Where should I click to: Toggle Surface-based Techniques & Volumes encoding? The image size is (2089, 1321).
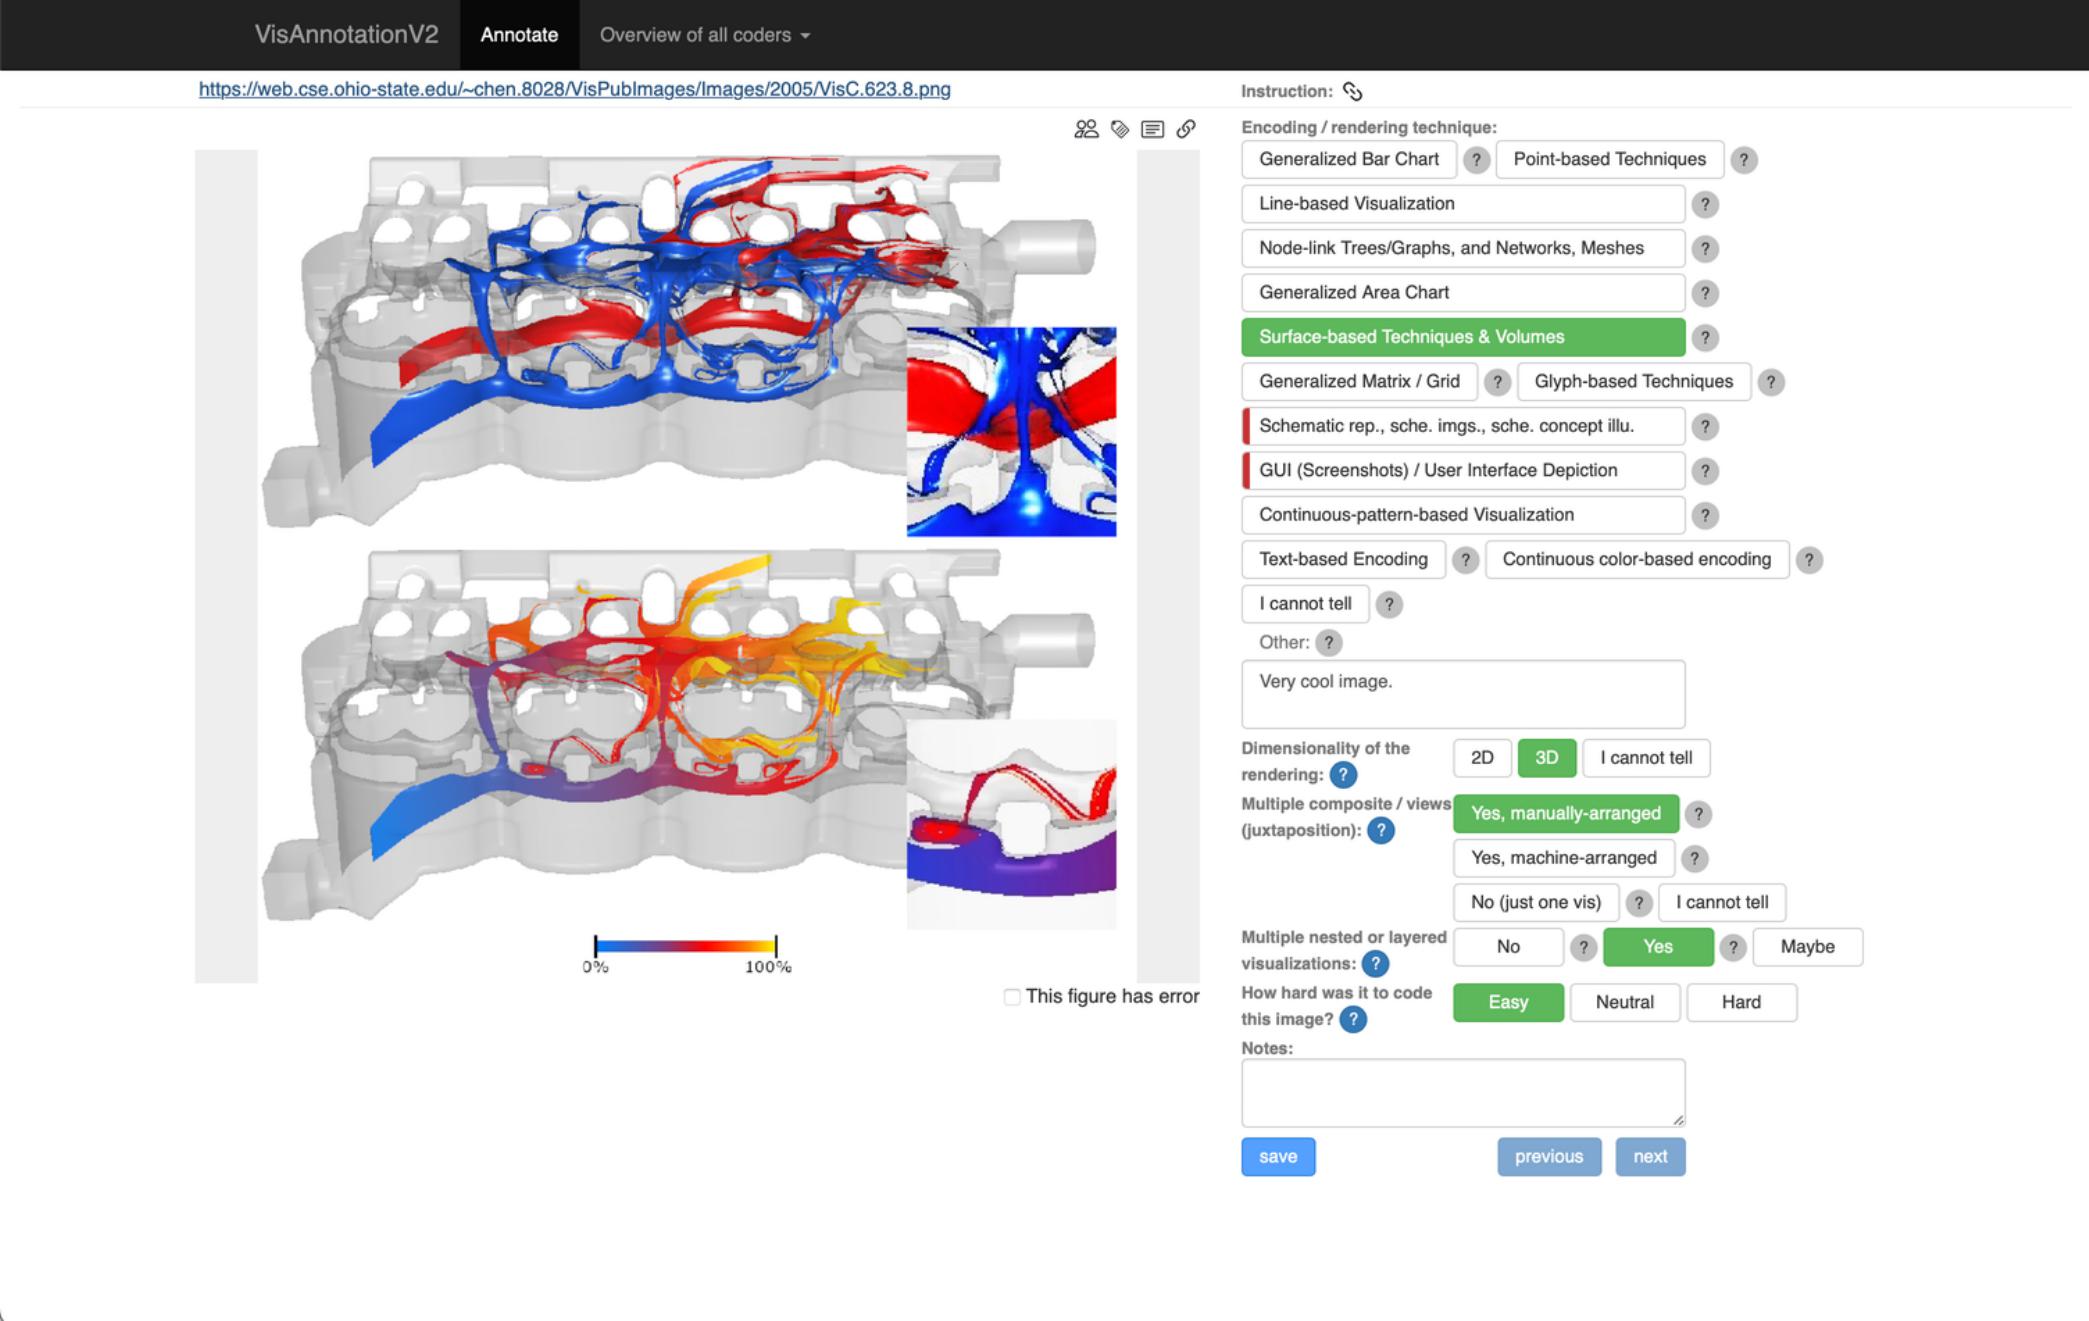pos(1463,337)
